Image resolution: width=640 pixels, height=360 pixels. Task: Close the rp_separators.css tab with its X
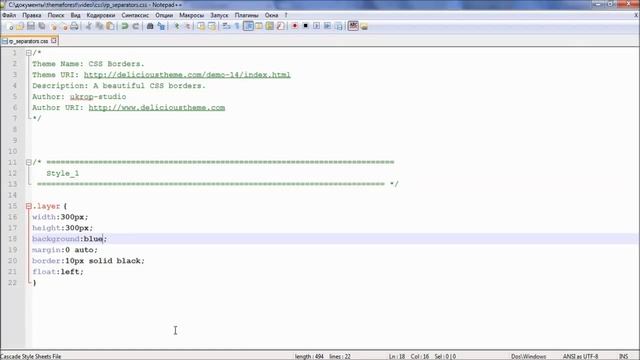[x=53, y=41]
